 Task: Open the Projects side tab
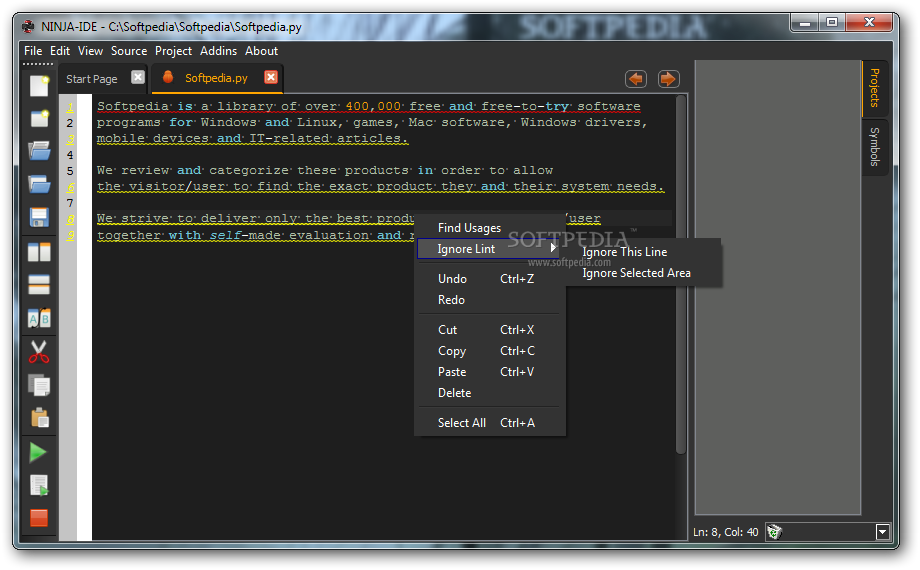874,88
